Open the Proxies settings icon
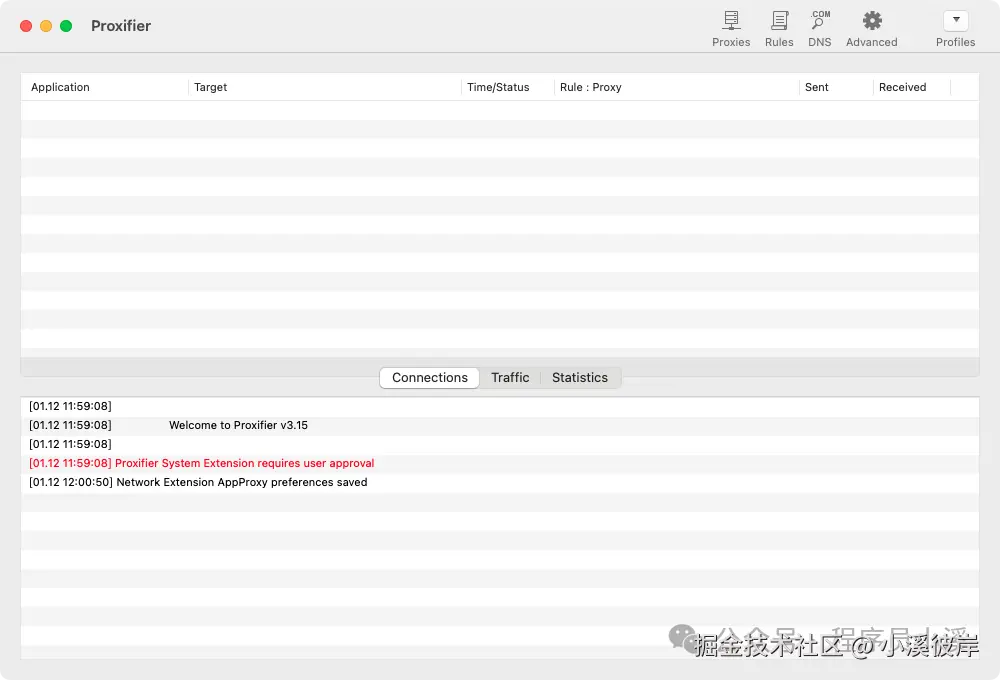This screenshot has height=680, width=1000. (731, 21)
